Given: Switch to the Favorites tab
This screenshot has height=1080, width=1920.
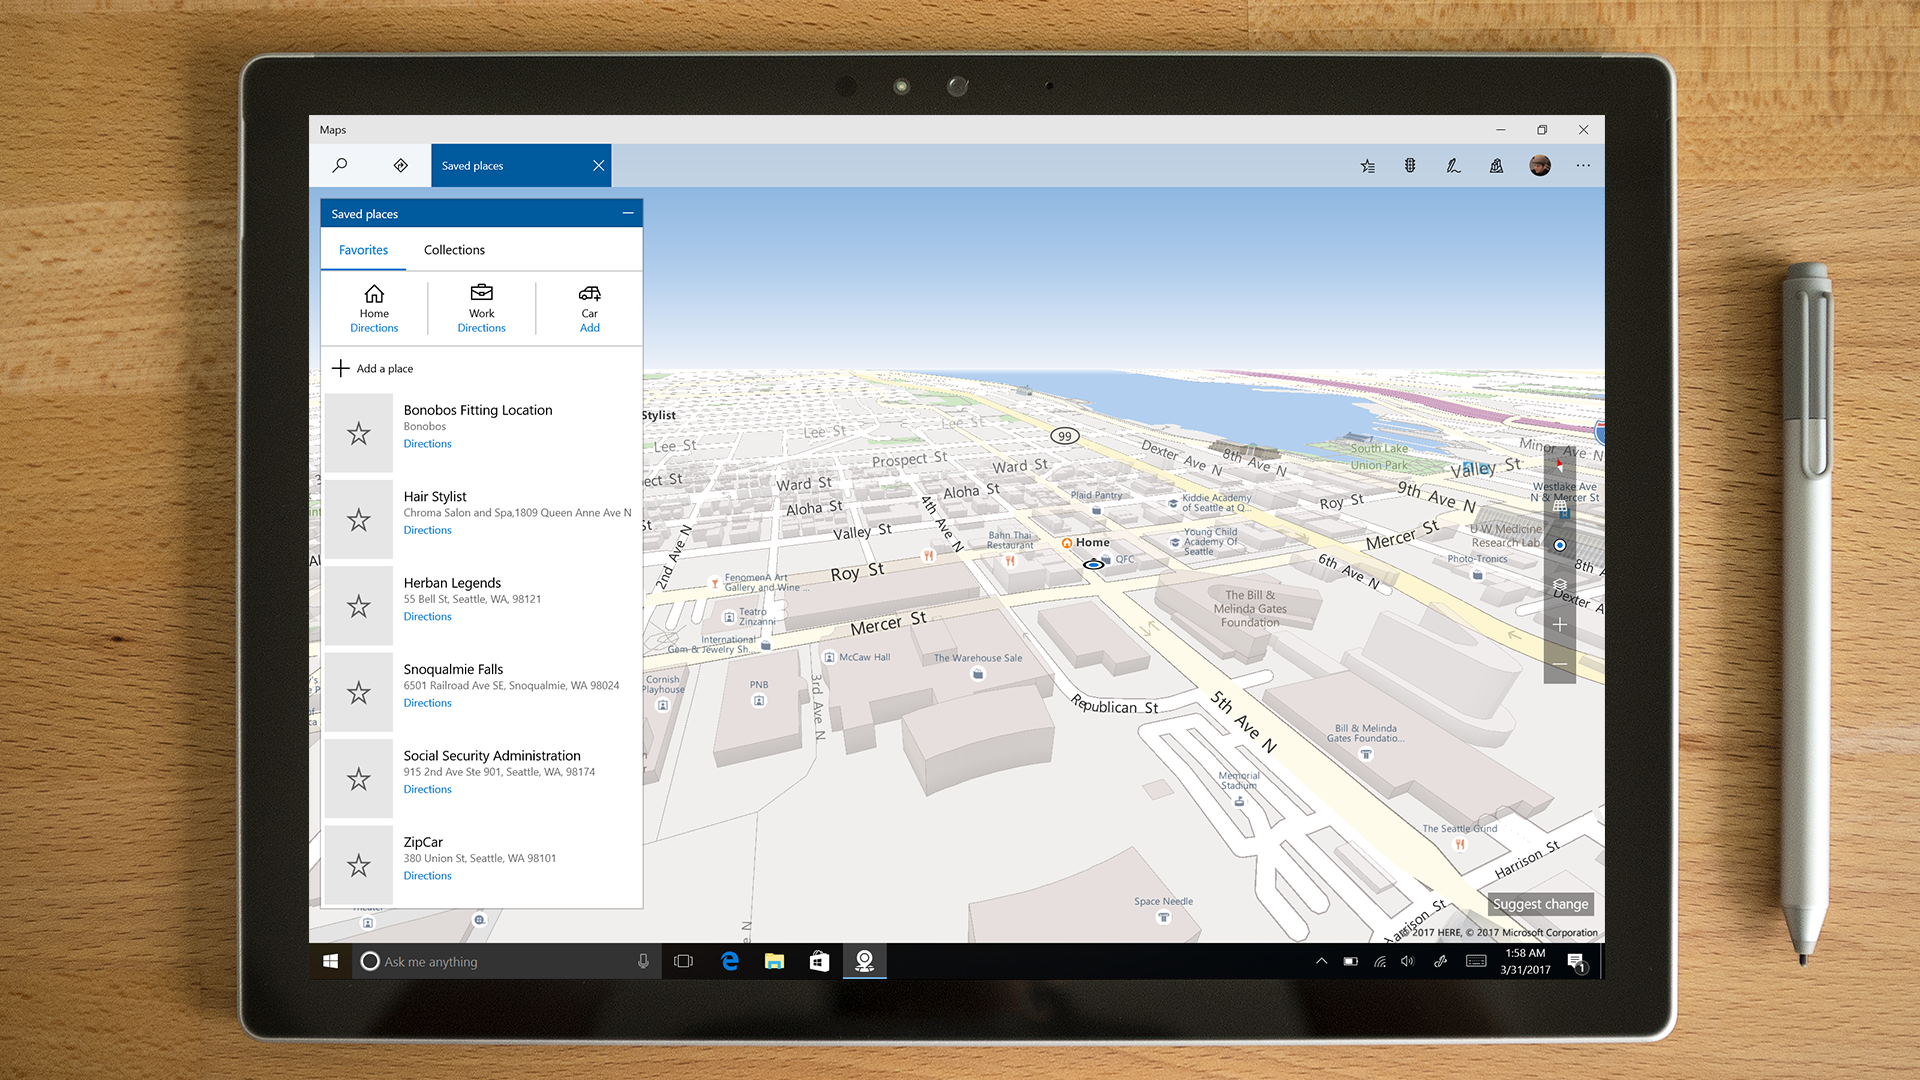Looking at the screenshot, I should pyautogui.click(x=363, y=250).
